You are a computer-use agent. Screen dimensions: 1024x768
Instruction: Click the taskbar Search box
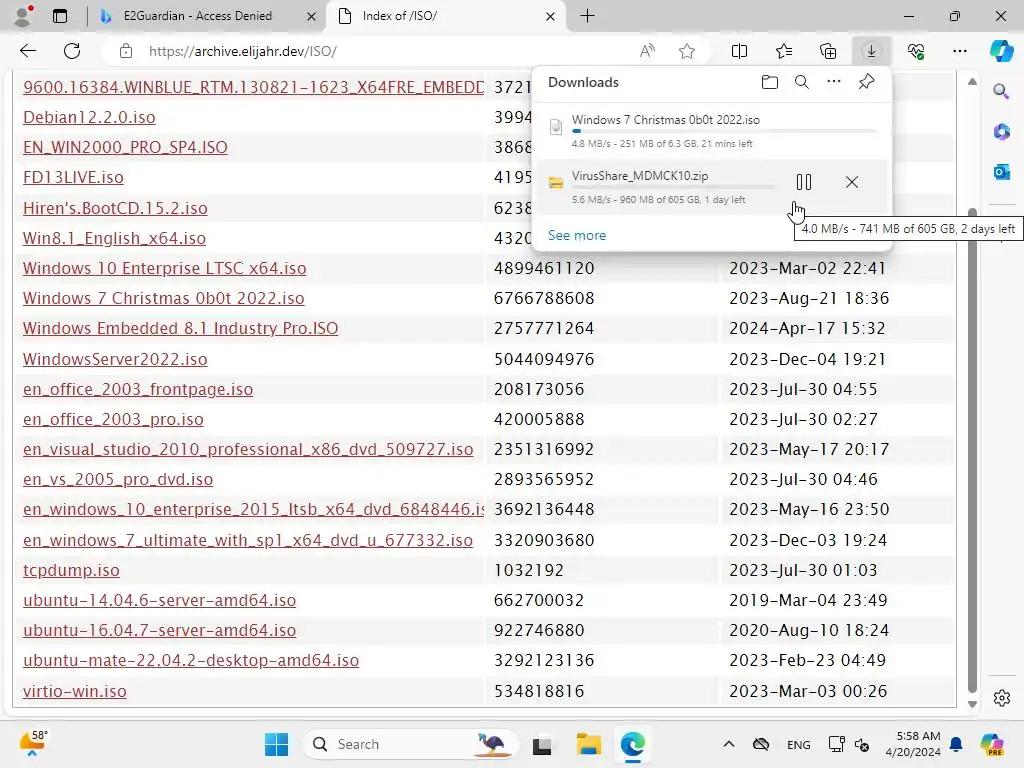coord(410,744)
